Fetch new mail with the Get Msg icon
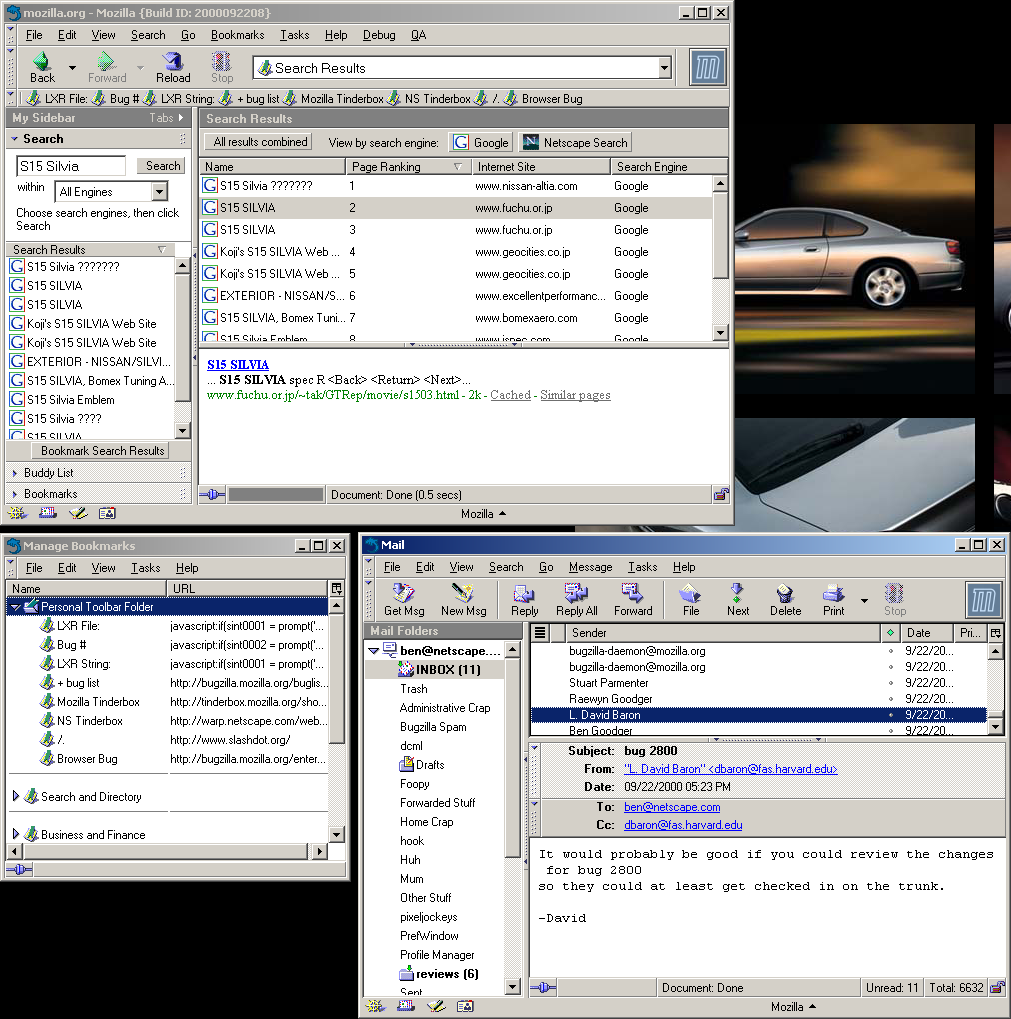 403,593
